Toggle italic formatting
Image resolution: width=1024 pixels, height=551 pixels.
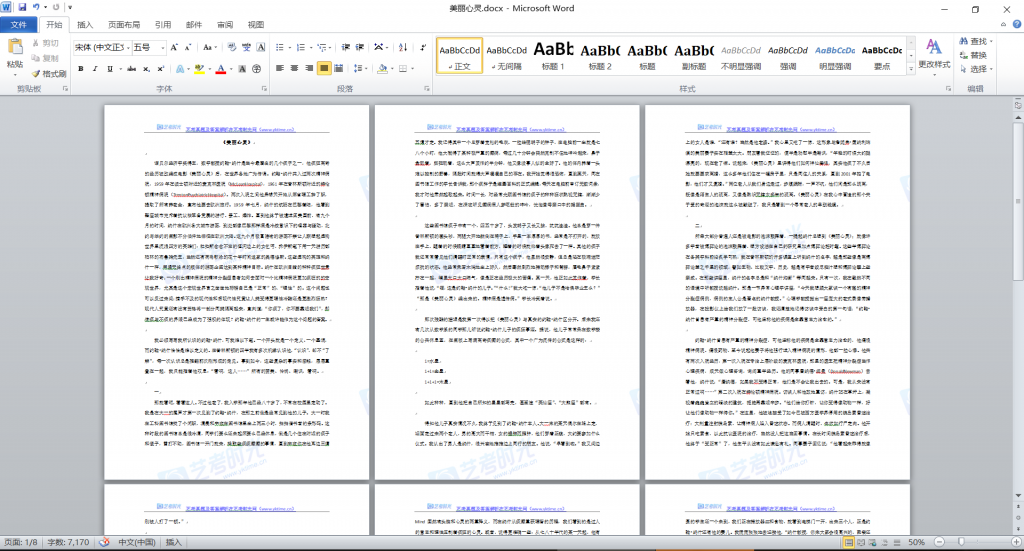pos(95,69)
